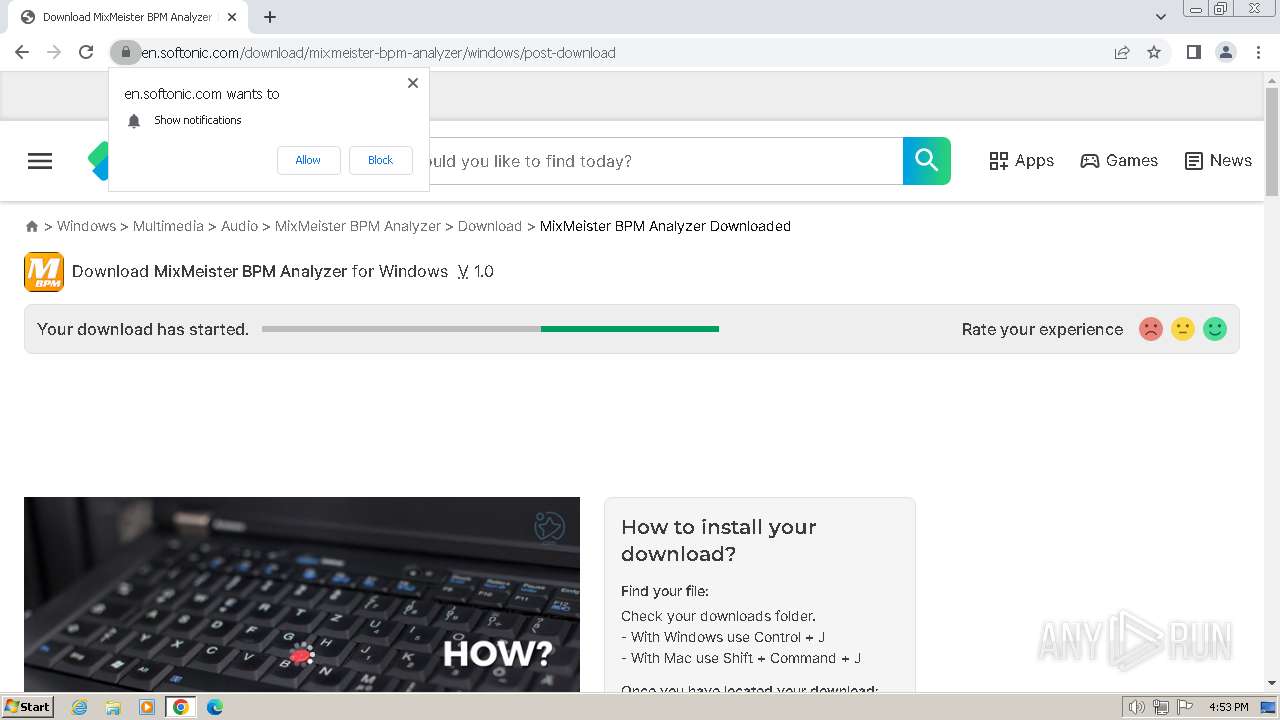Share this page icon in address bar
This screenshot has width=1280, height=720.
click(1122, 52)
